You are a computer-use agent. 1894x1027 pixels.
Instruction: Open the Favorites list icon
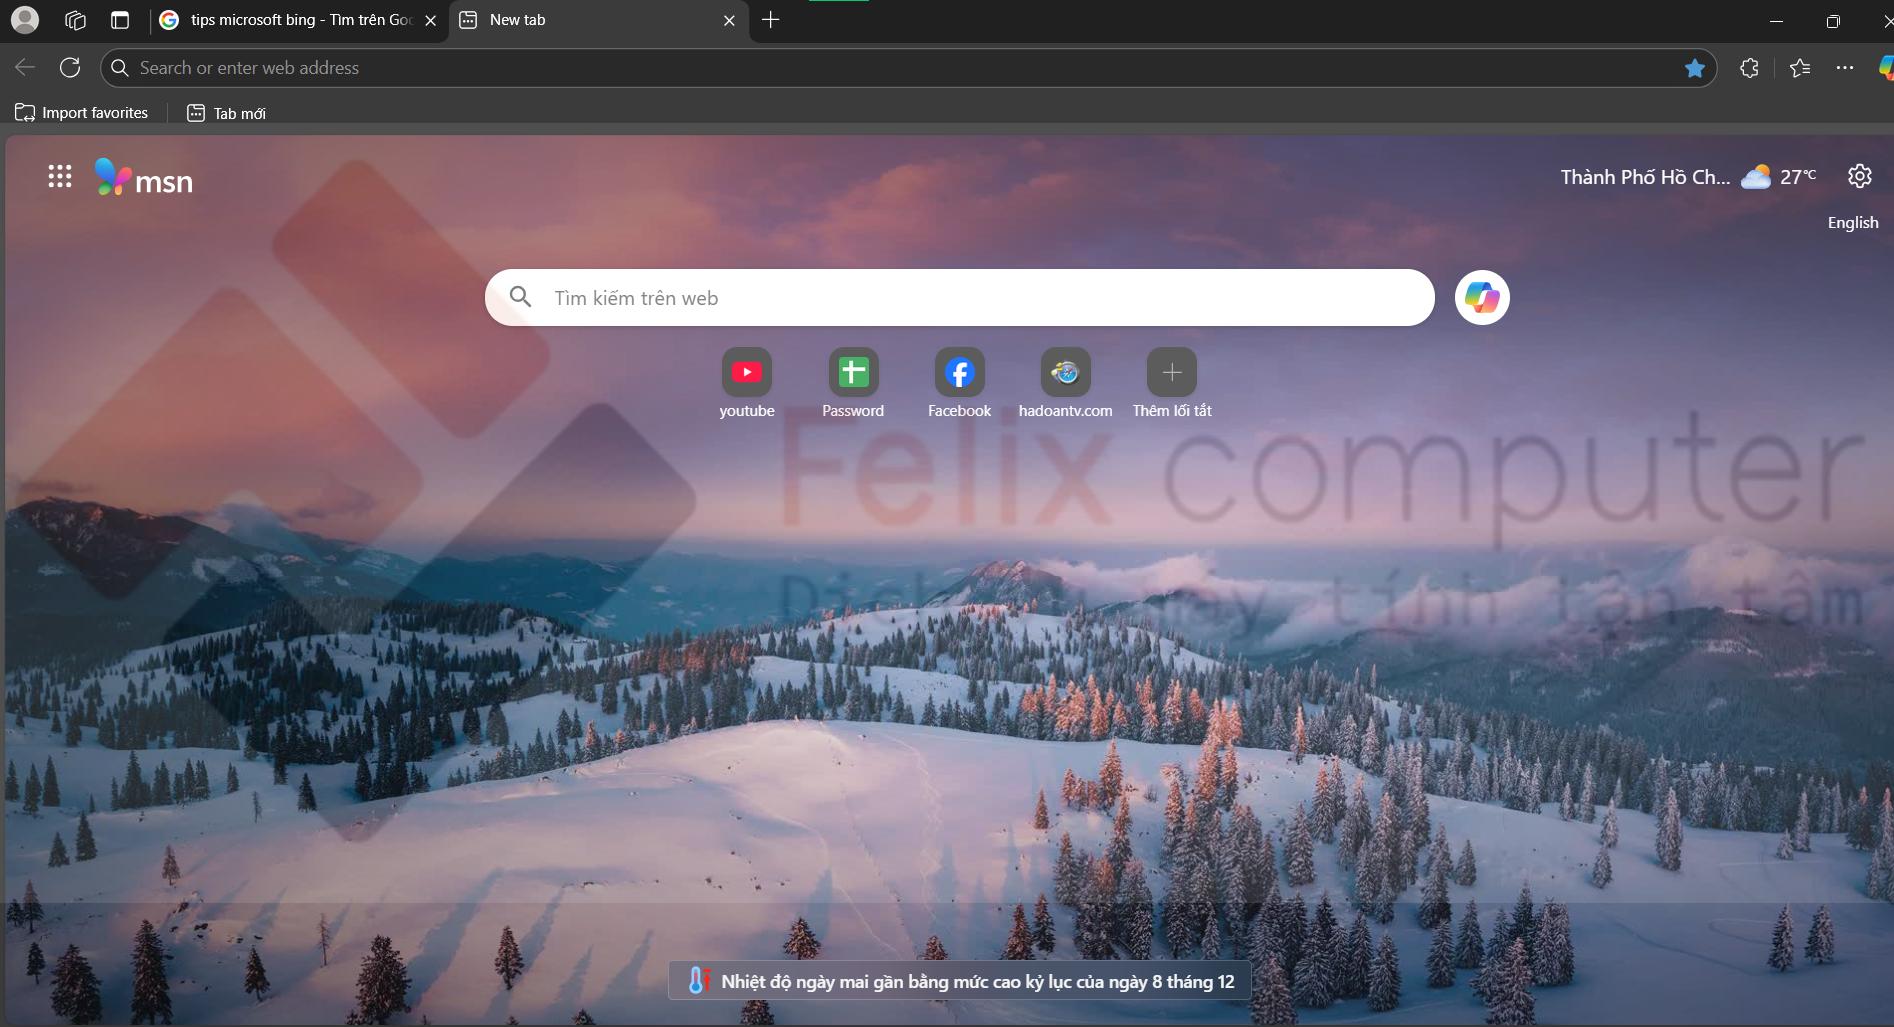1800,68
